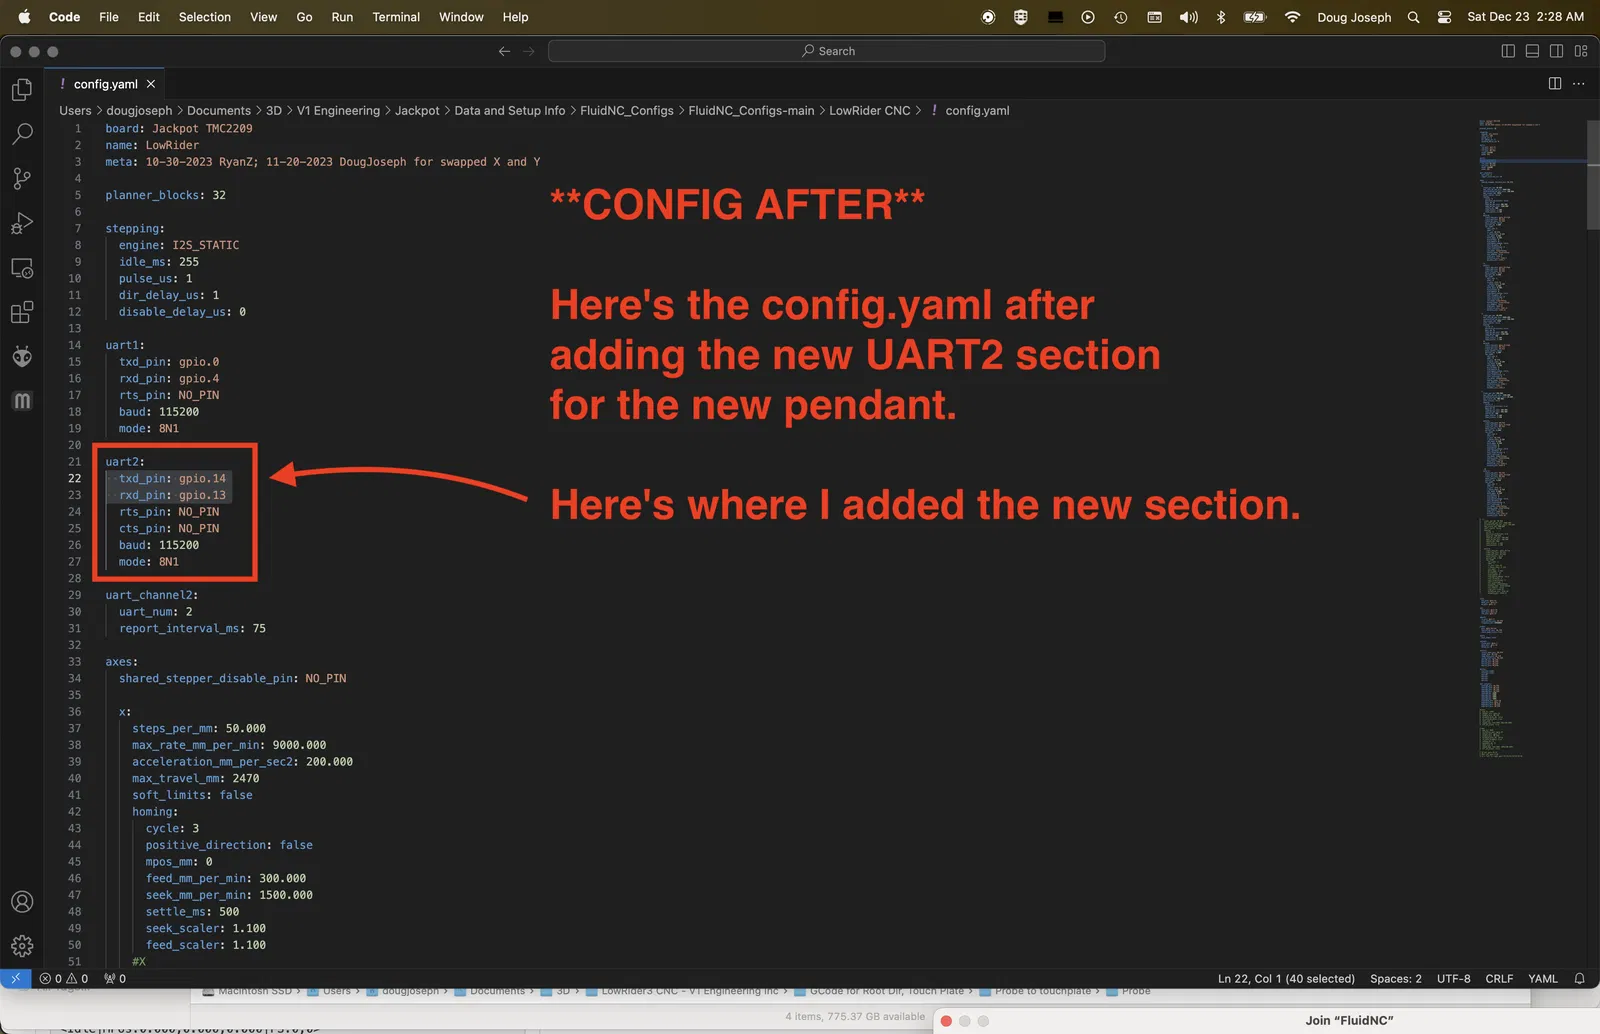Click the YAML language mode button
This screenshot has width=1600, height=1034.
[x=1543, y=979]
